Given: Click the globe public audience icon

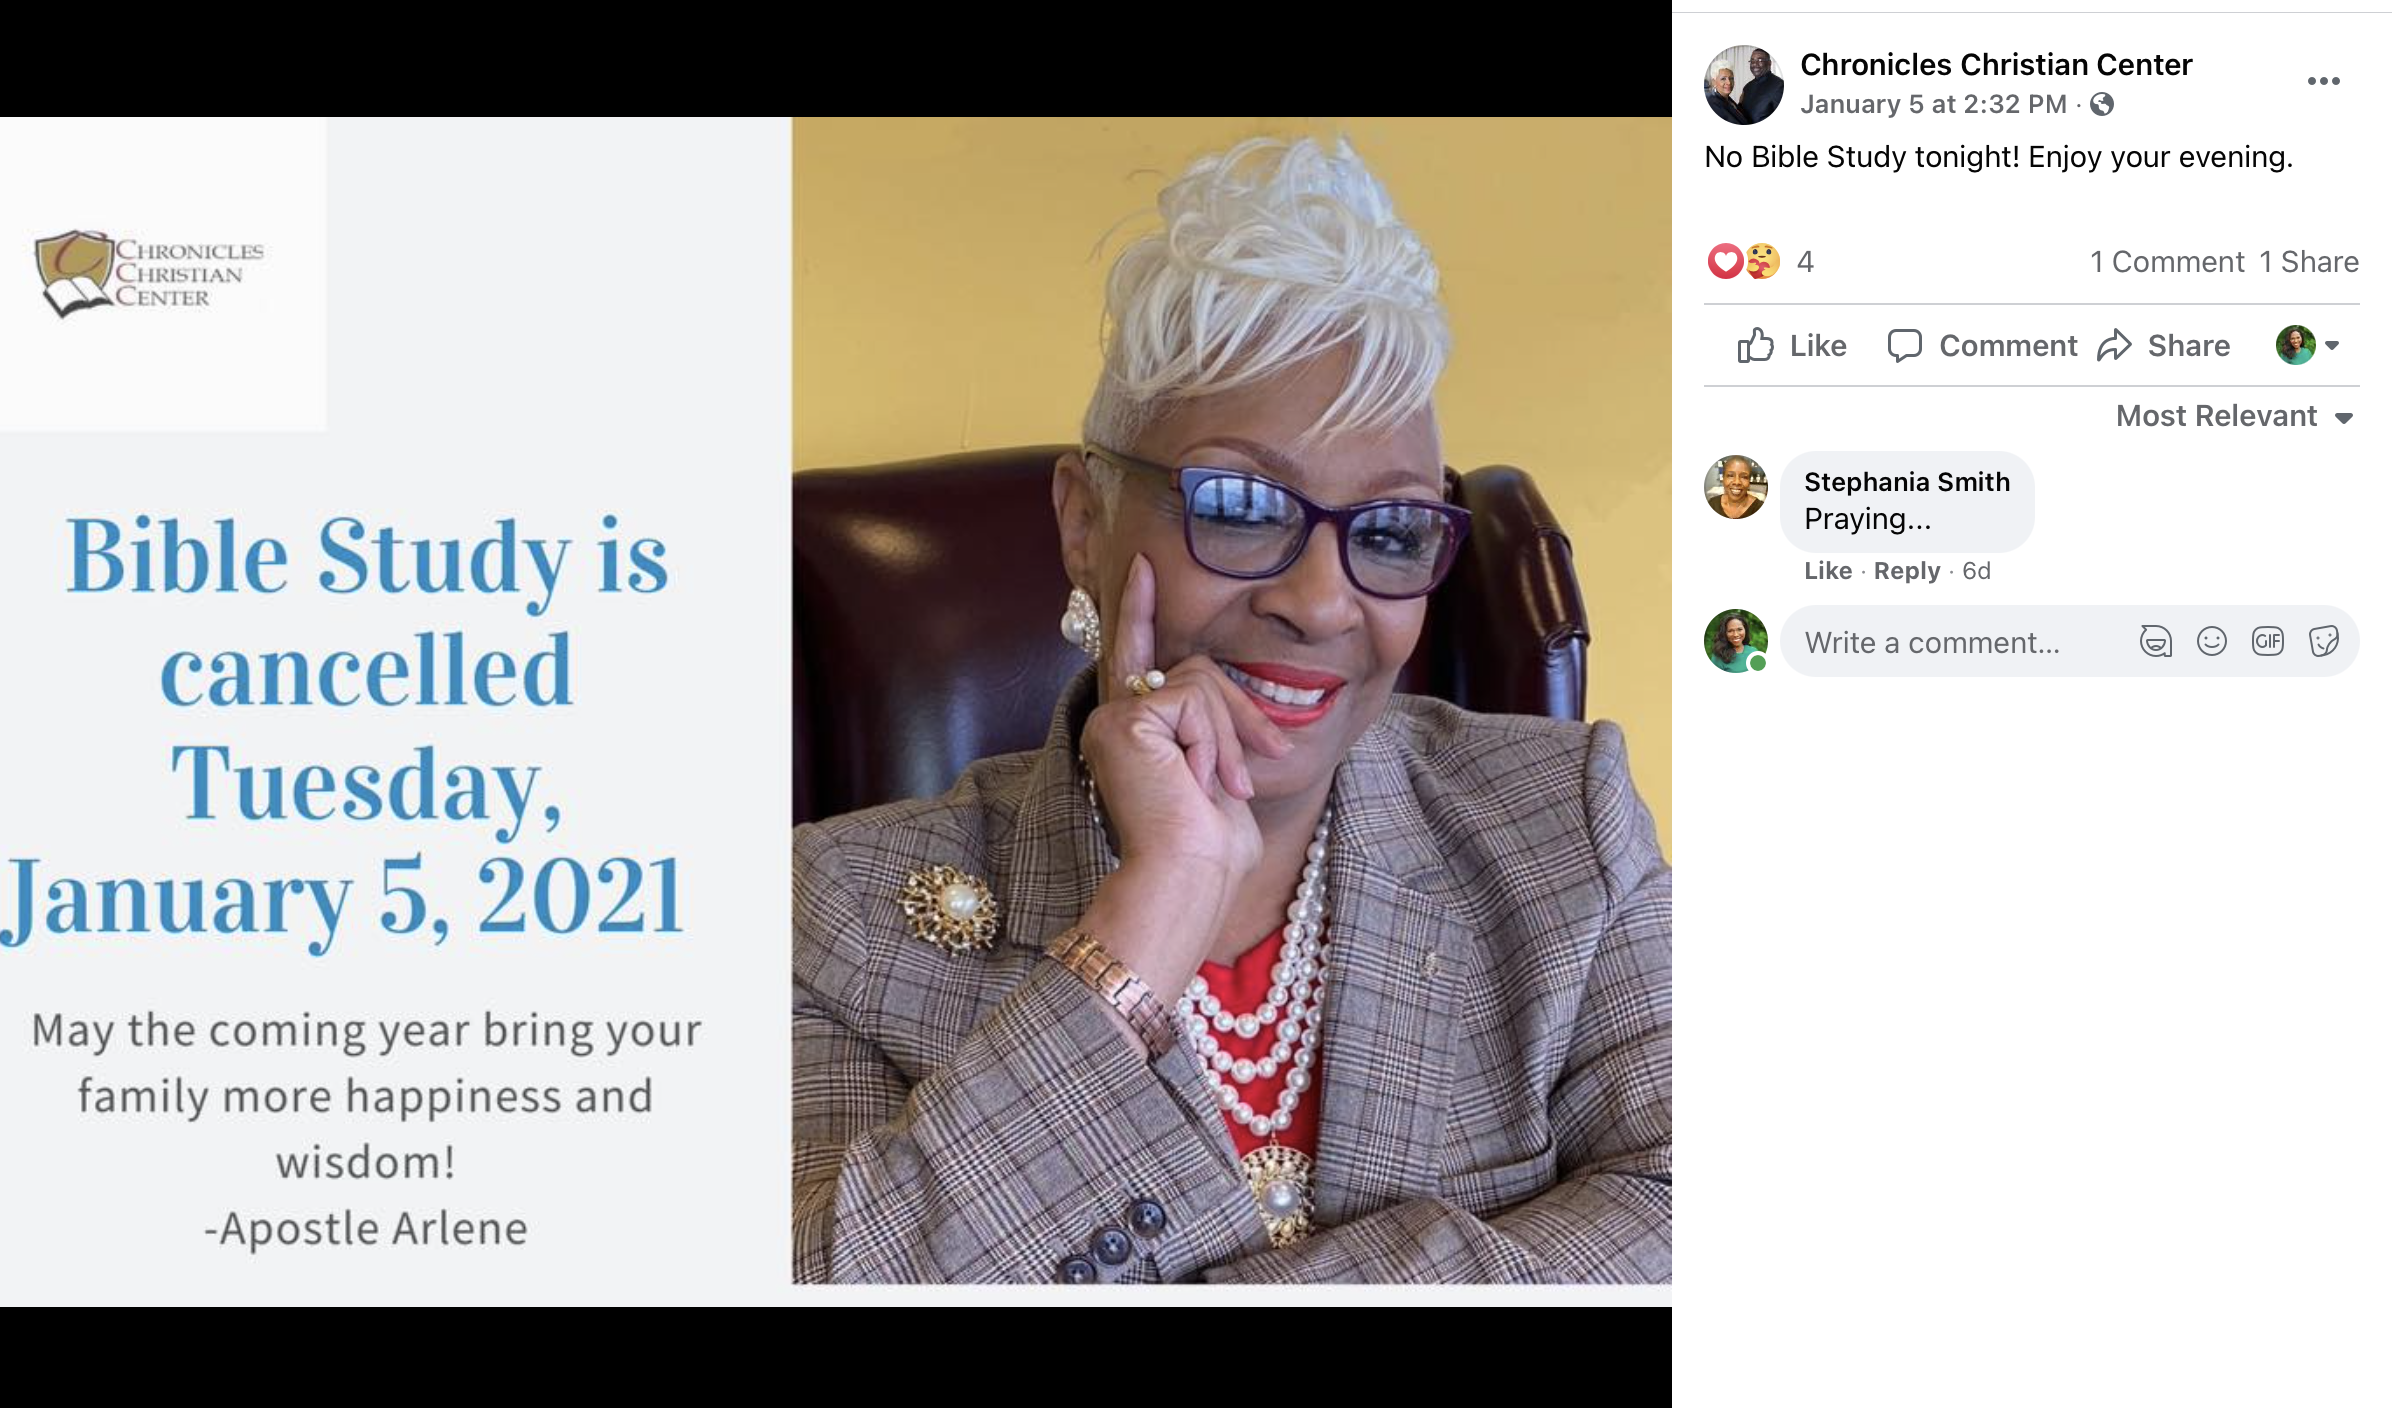Looking at the screenshot, I should click(2102, 104).
